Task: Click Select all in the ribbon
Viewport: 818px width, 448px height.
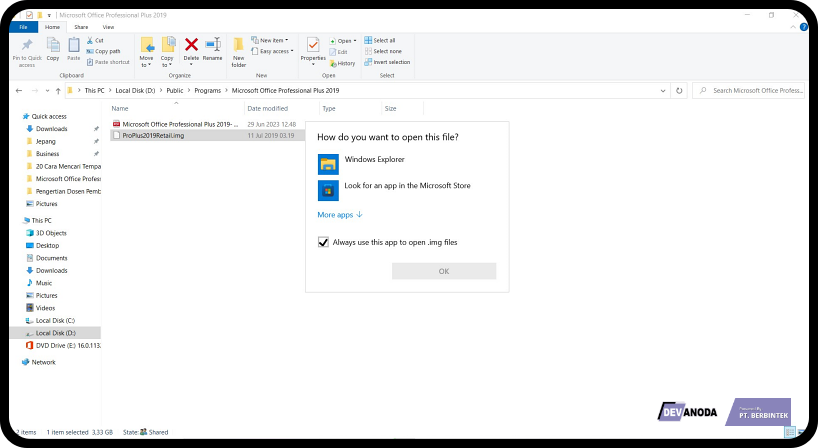Action: click(x=380, y=40)
